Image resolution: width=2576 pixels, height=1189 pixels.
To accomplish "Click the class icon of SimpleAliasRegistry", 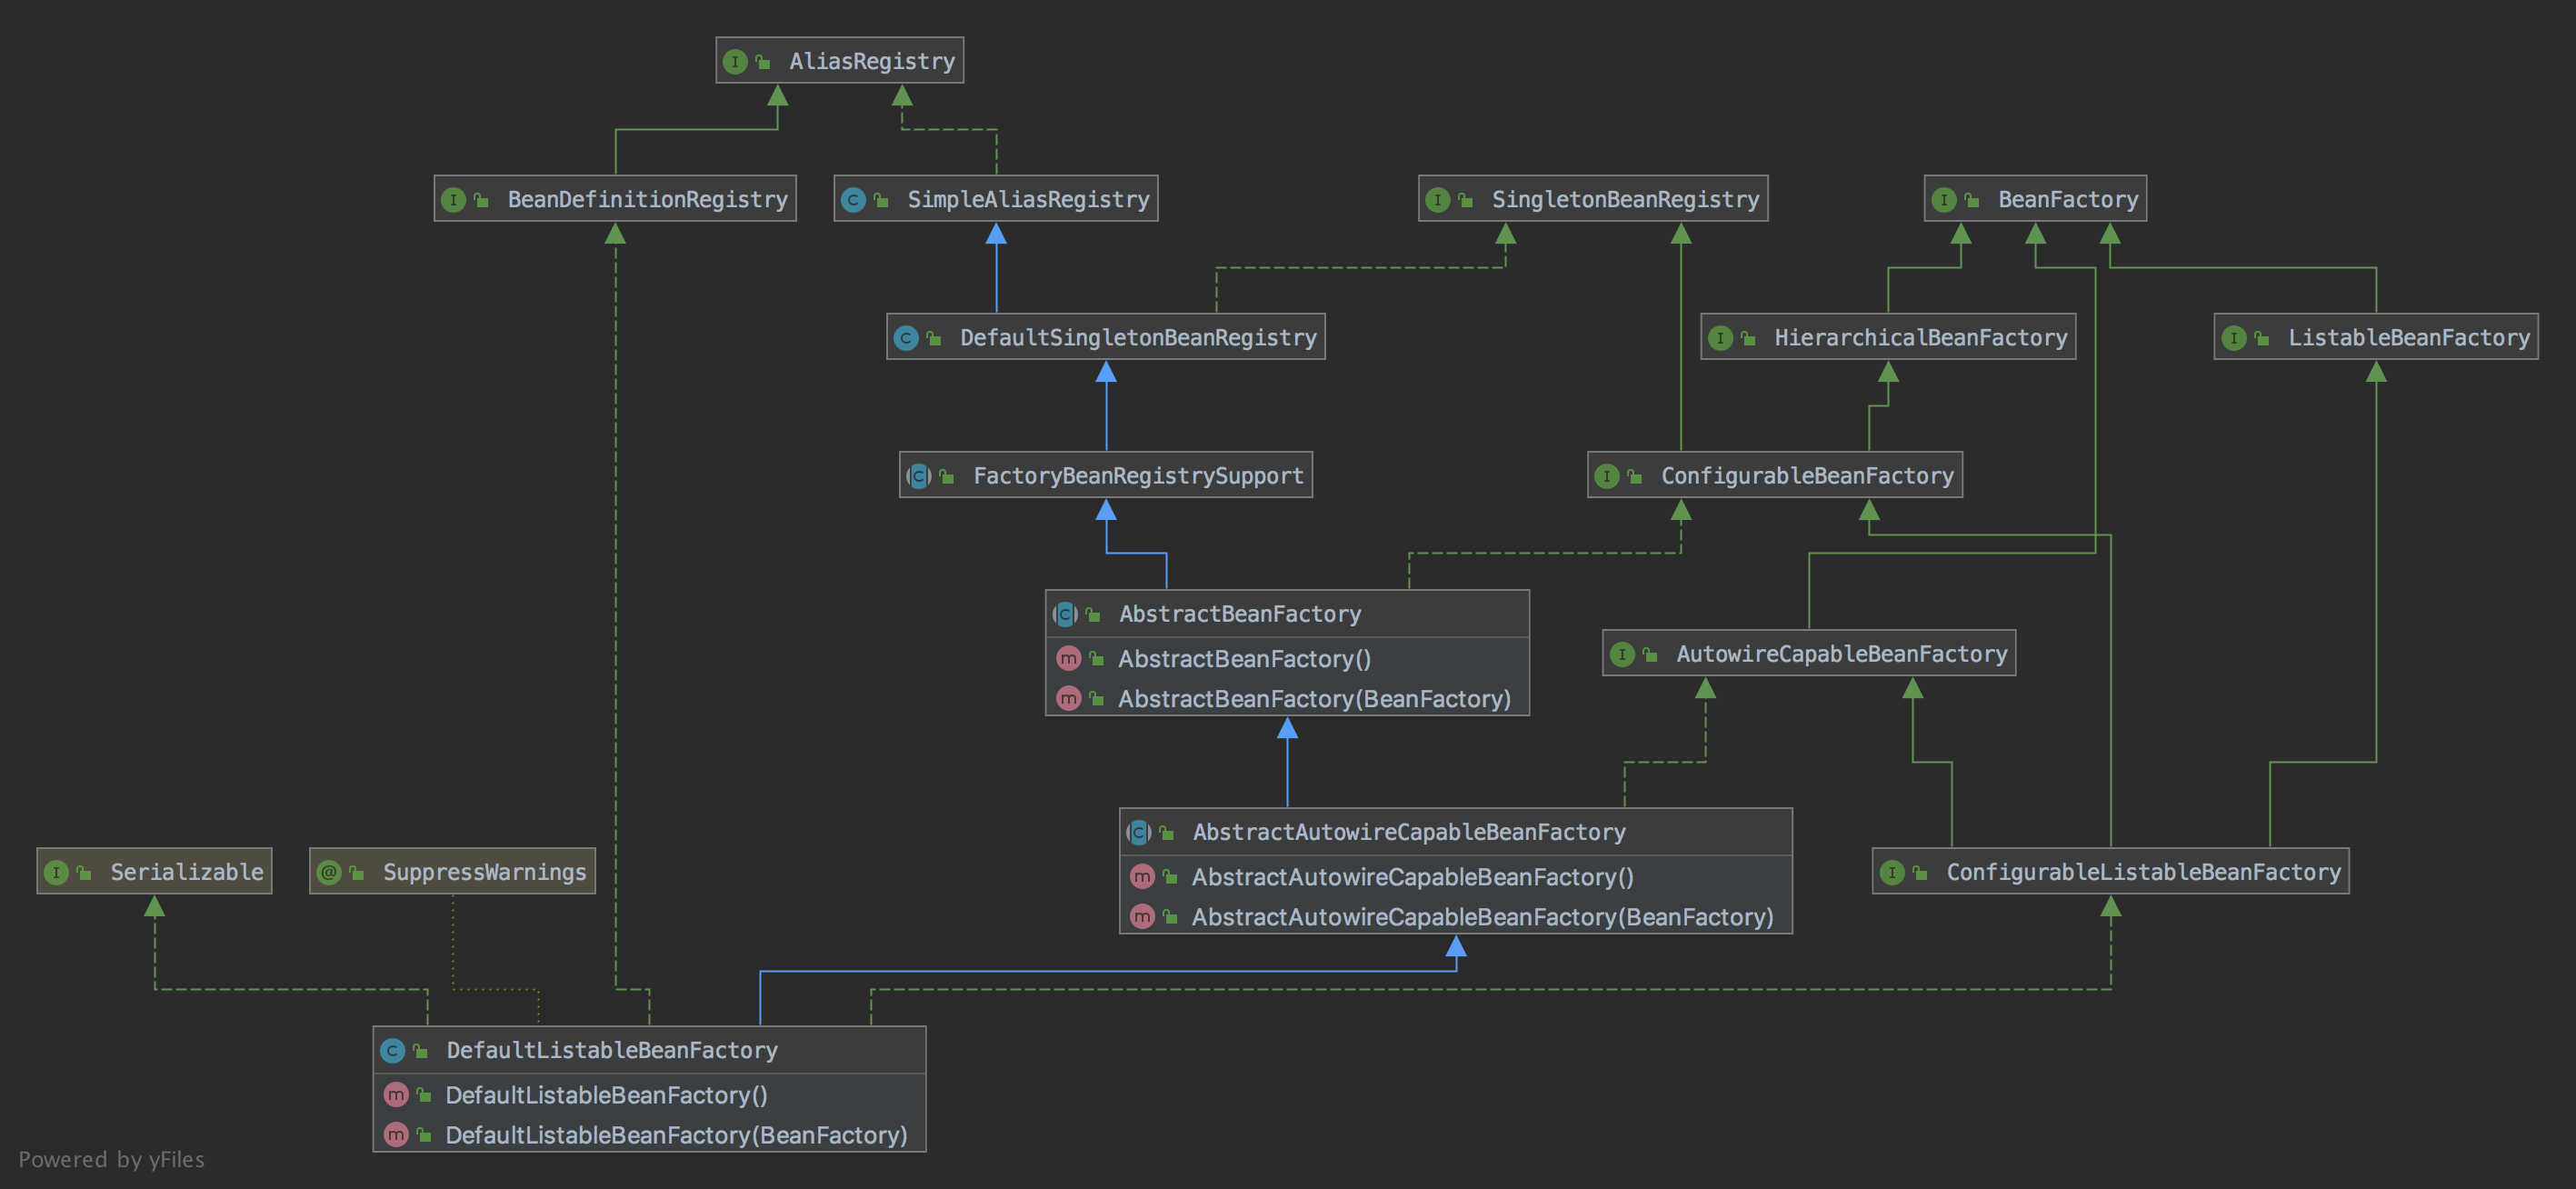I will pyautogui.click(x=853, y=200).
